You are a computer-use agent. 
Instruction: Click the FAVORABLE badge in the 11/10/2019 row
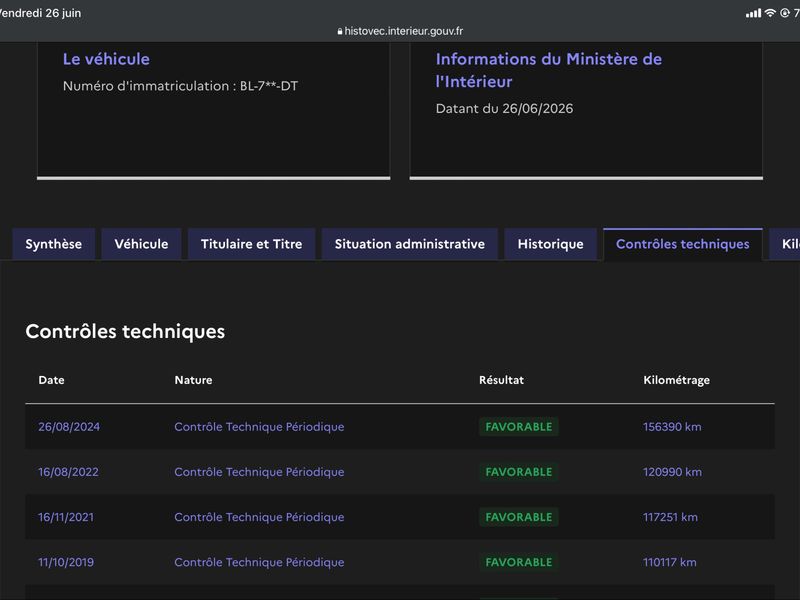(x=518, y=562)
